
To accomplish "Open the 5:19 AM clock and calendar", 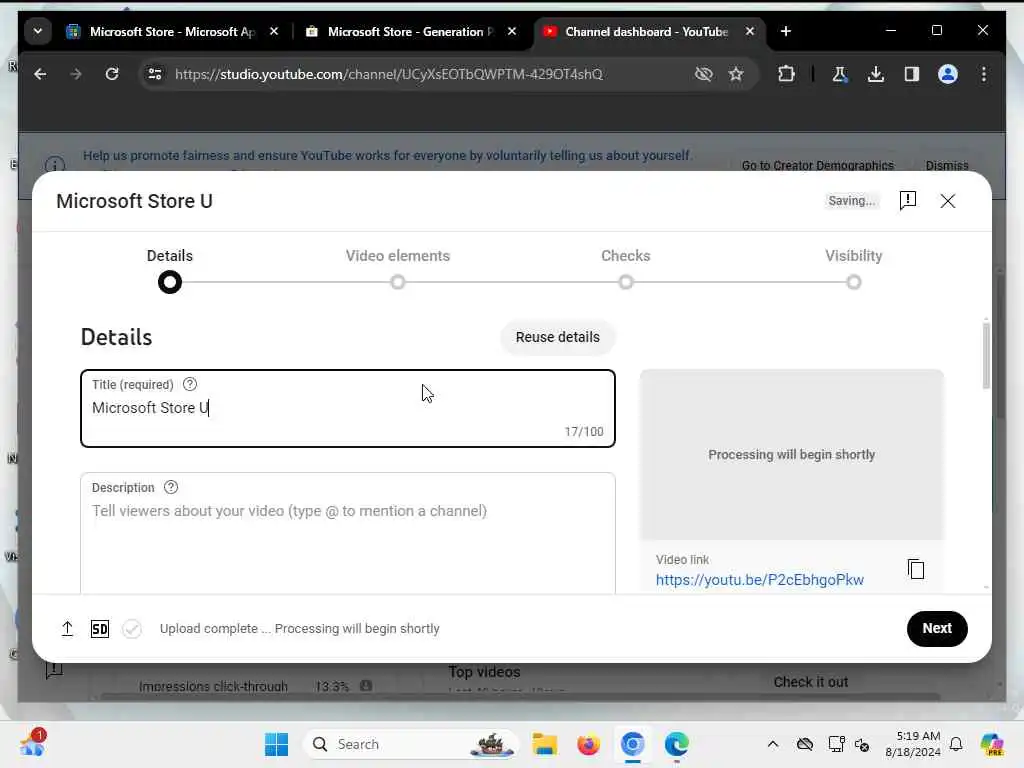I will pos(913,744).
